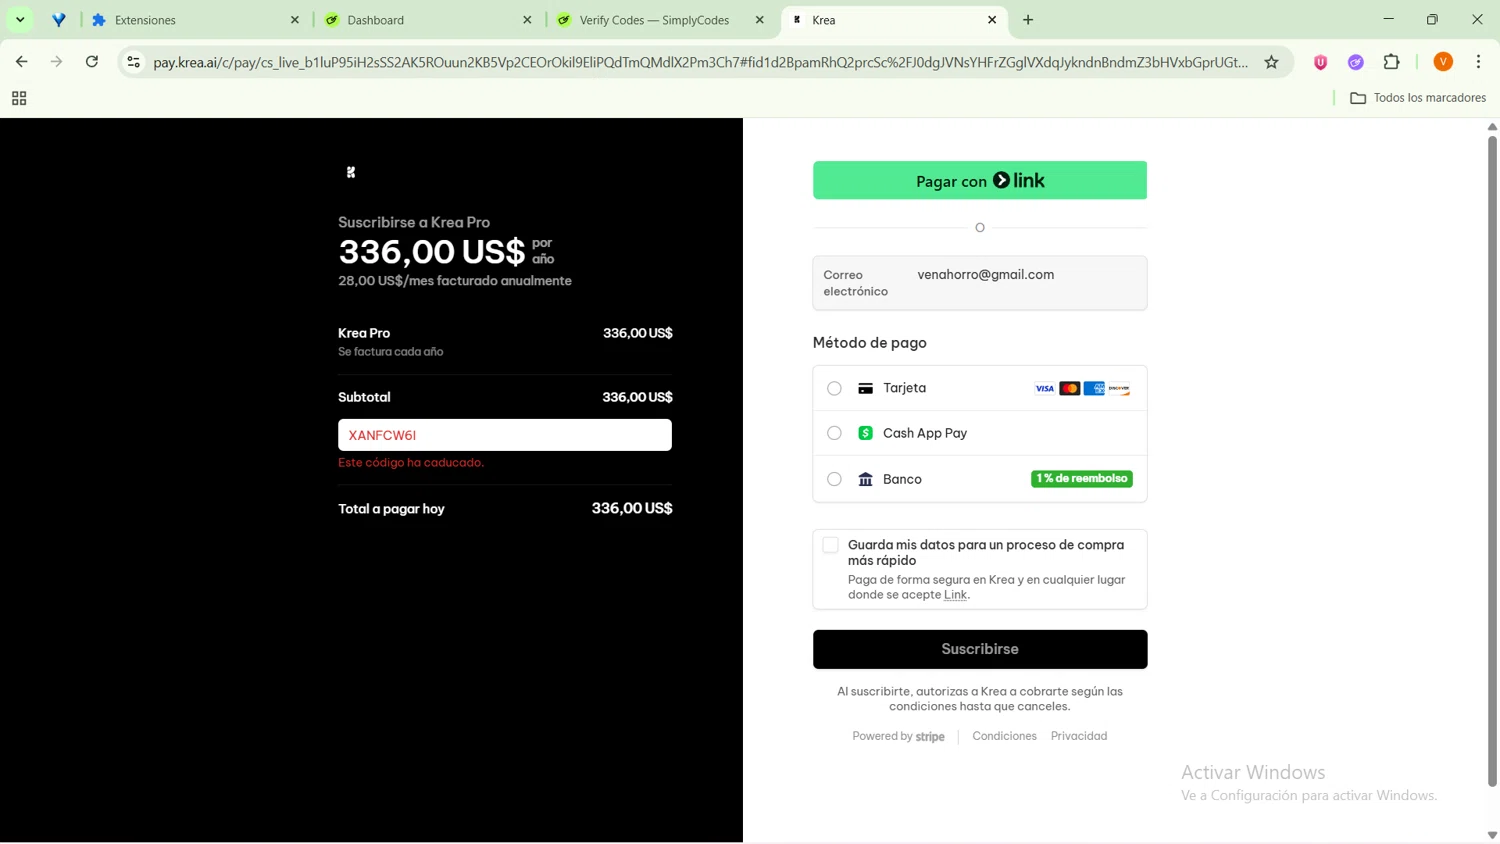The height and width of the screenshot is (844, 1500).
Task: Click the promo code field XANFCW6I
Action: pos(505,435)
